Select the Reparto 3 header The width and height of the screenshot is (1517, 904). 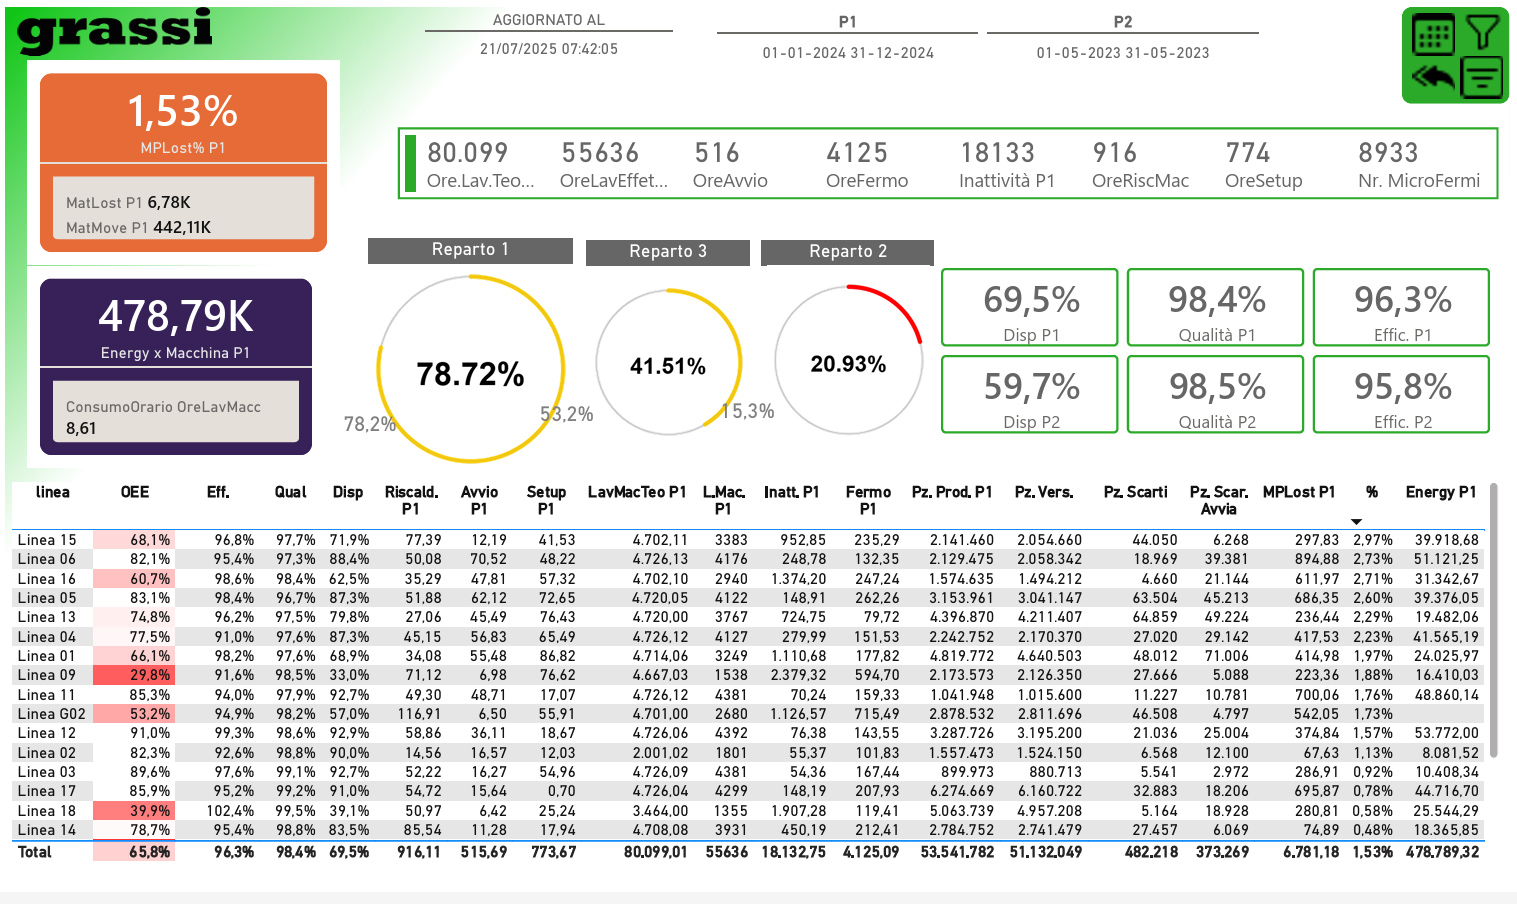click(667, 252)
